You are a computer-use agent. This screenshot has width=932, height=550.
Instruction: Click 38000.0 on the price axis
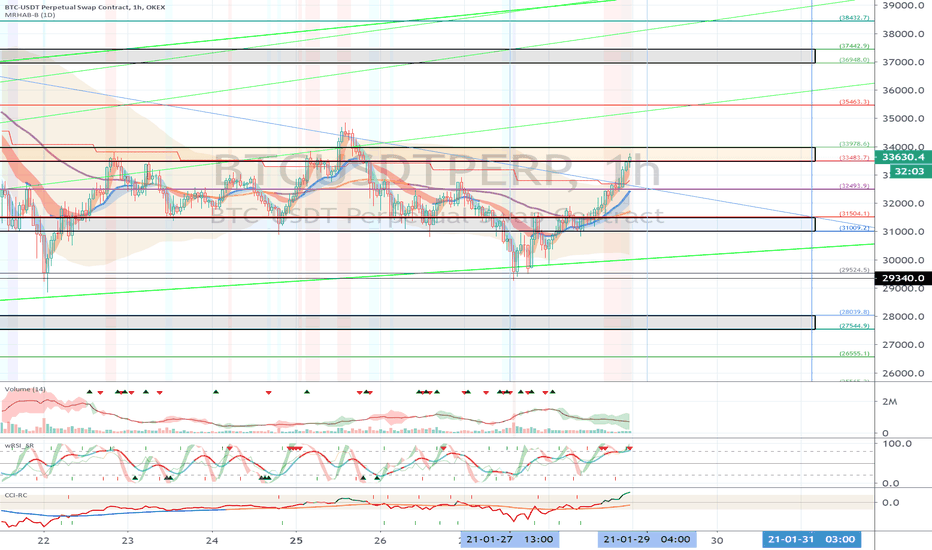click(x=903, y=34)
